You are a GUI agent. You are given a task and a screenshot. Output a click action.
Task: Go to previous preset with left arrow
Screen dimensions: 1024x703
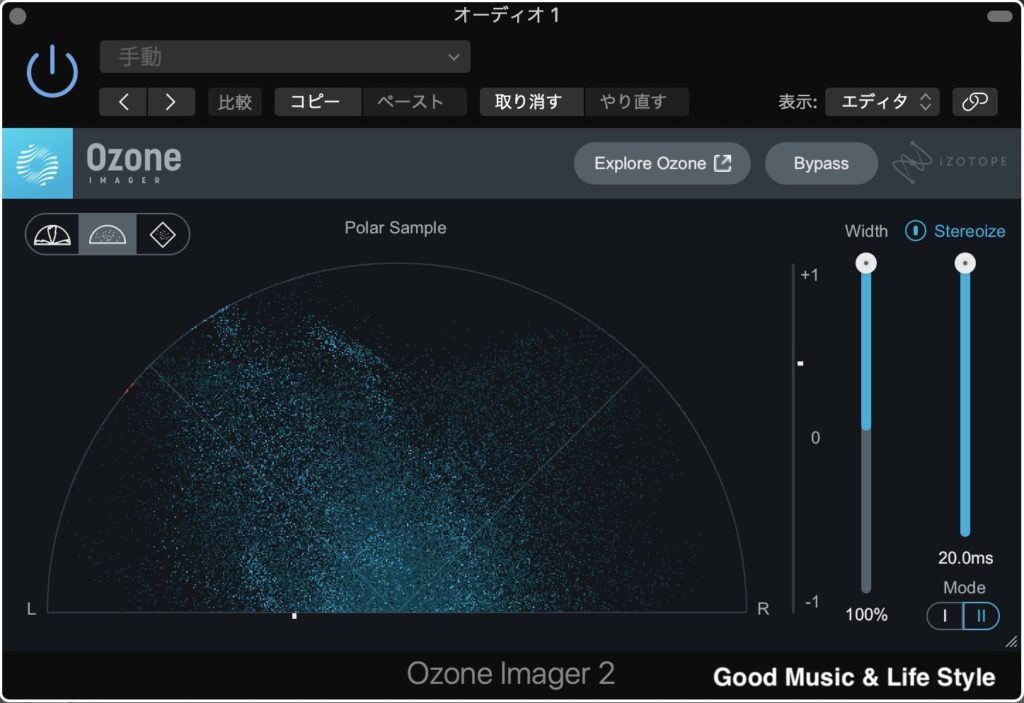pyautogui.click(x=123, y=102)
